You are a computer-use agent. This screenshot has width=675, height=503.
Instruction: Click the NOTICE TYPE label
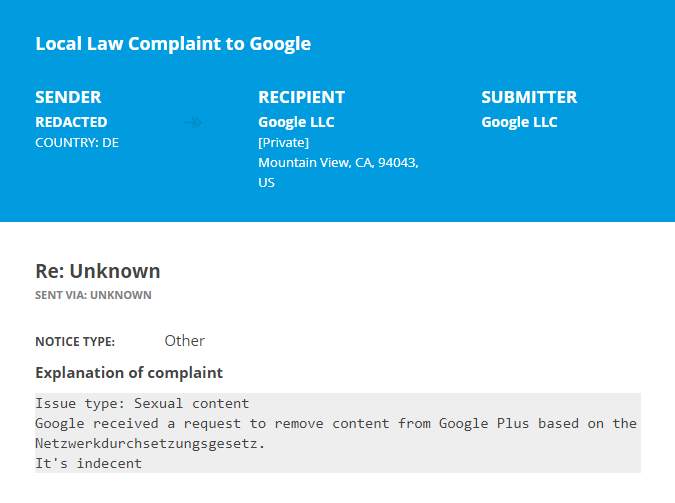pyautogui.click(x=75, y=342)
